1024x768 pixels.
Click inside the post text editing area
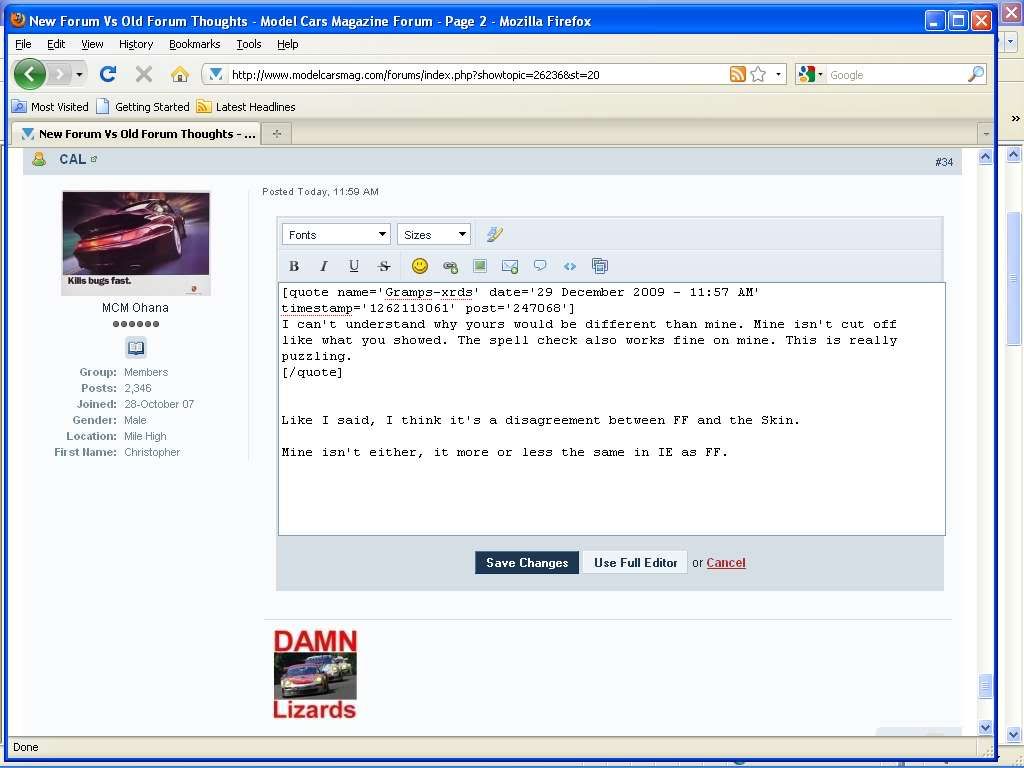tap(611, 490)
